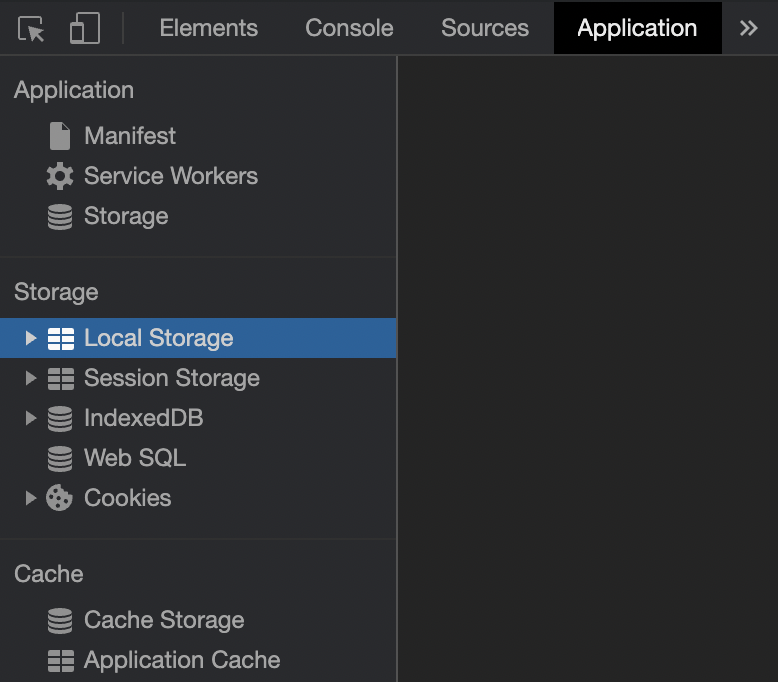The height and width of the screenshot is (682, 778).
Task: Select the Session Storage tree item
Action: [x=198, y=378]
